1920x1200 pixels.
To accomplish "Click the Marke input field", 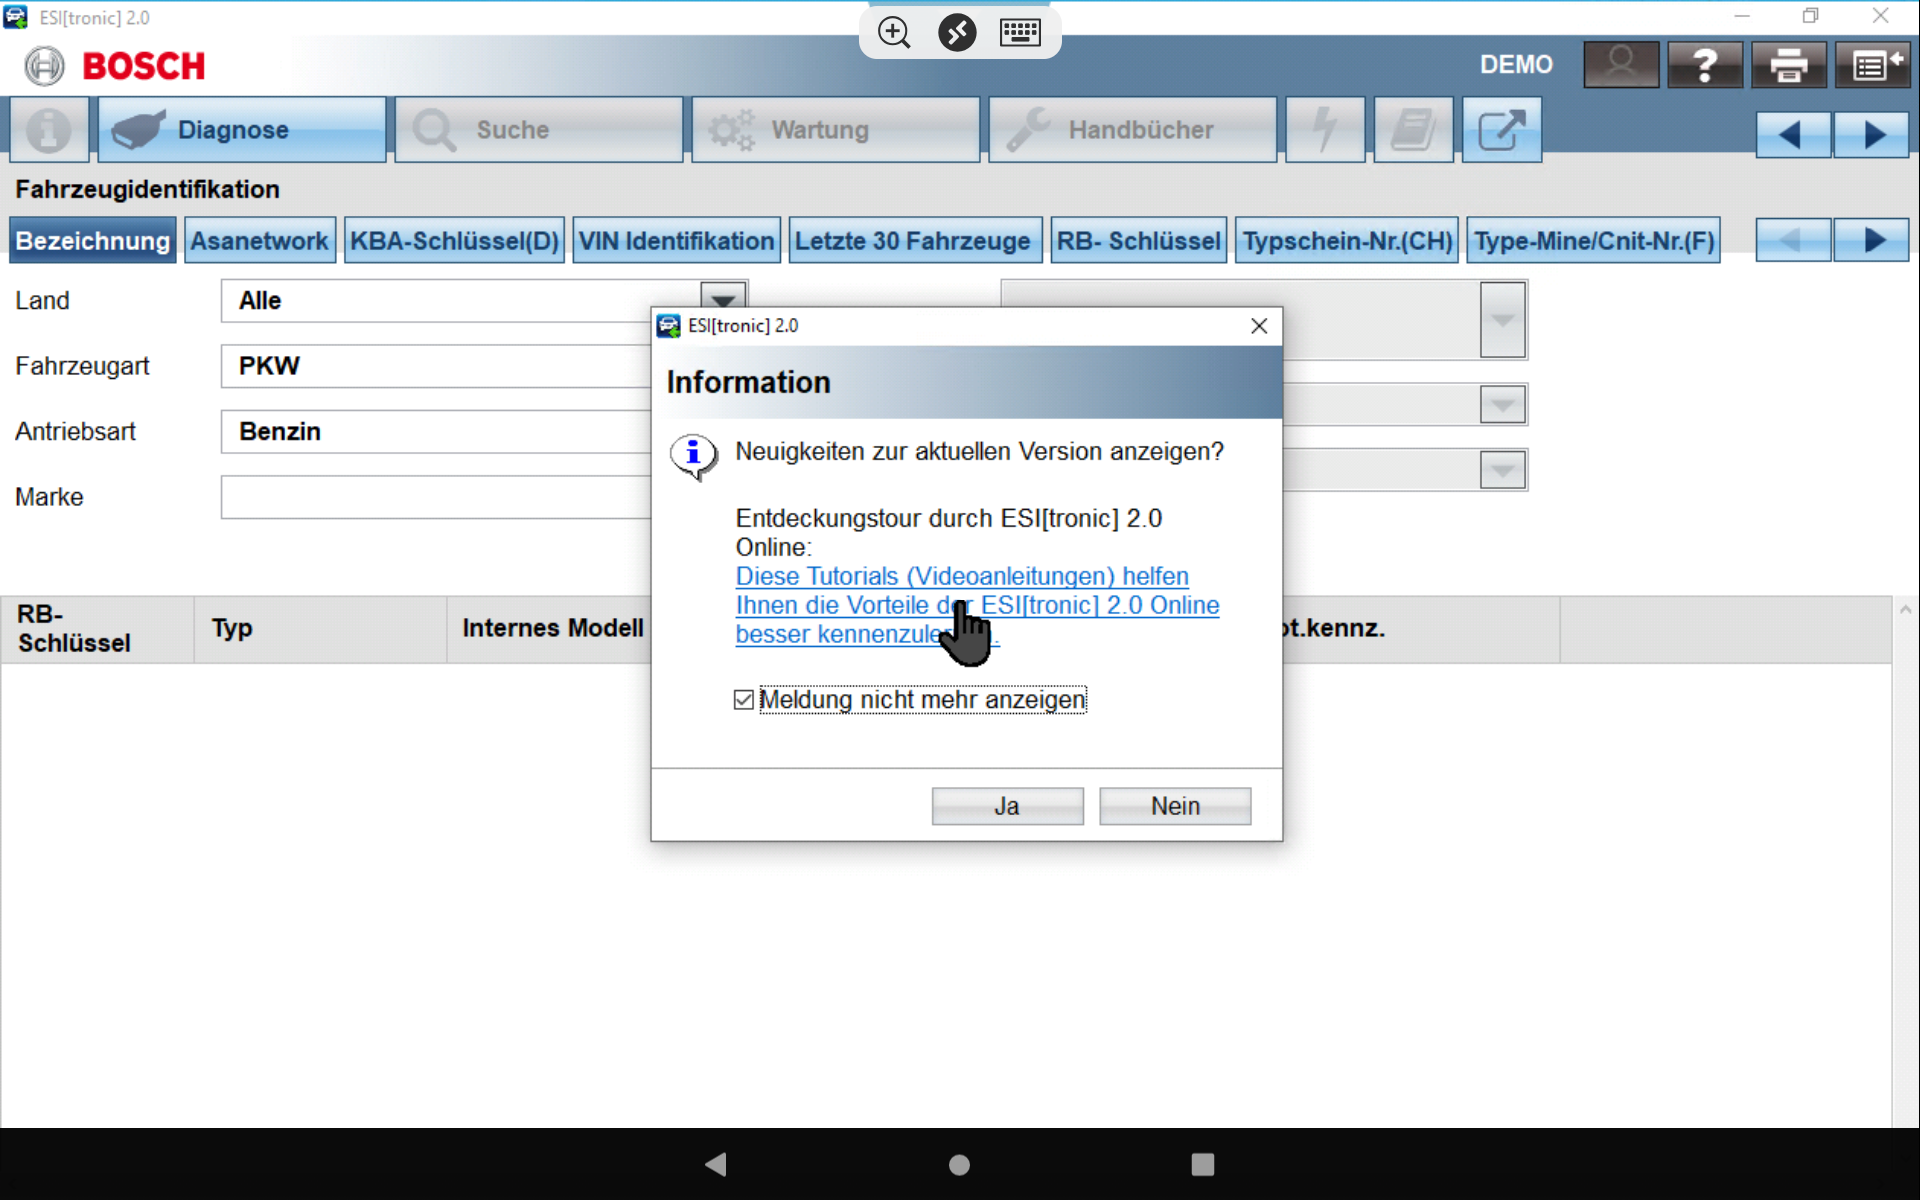I will 436,497.
